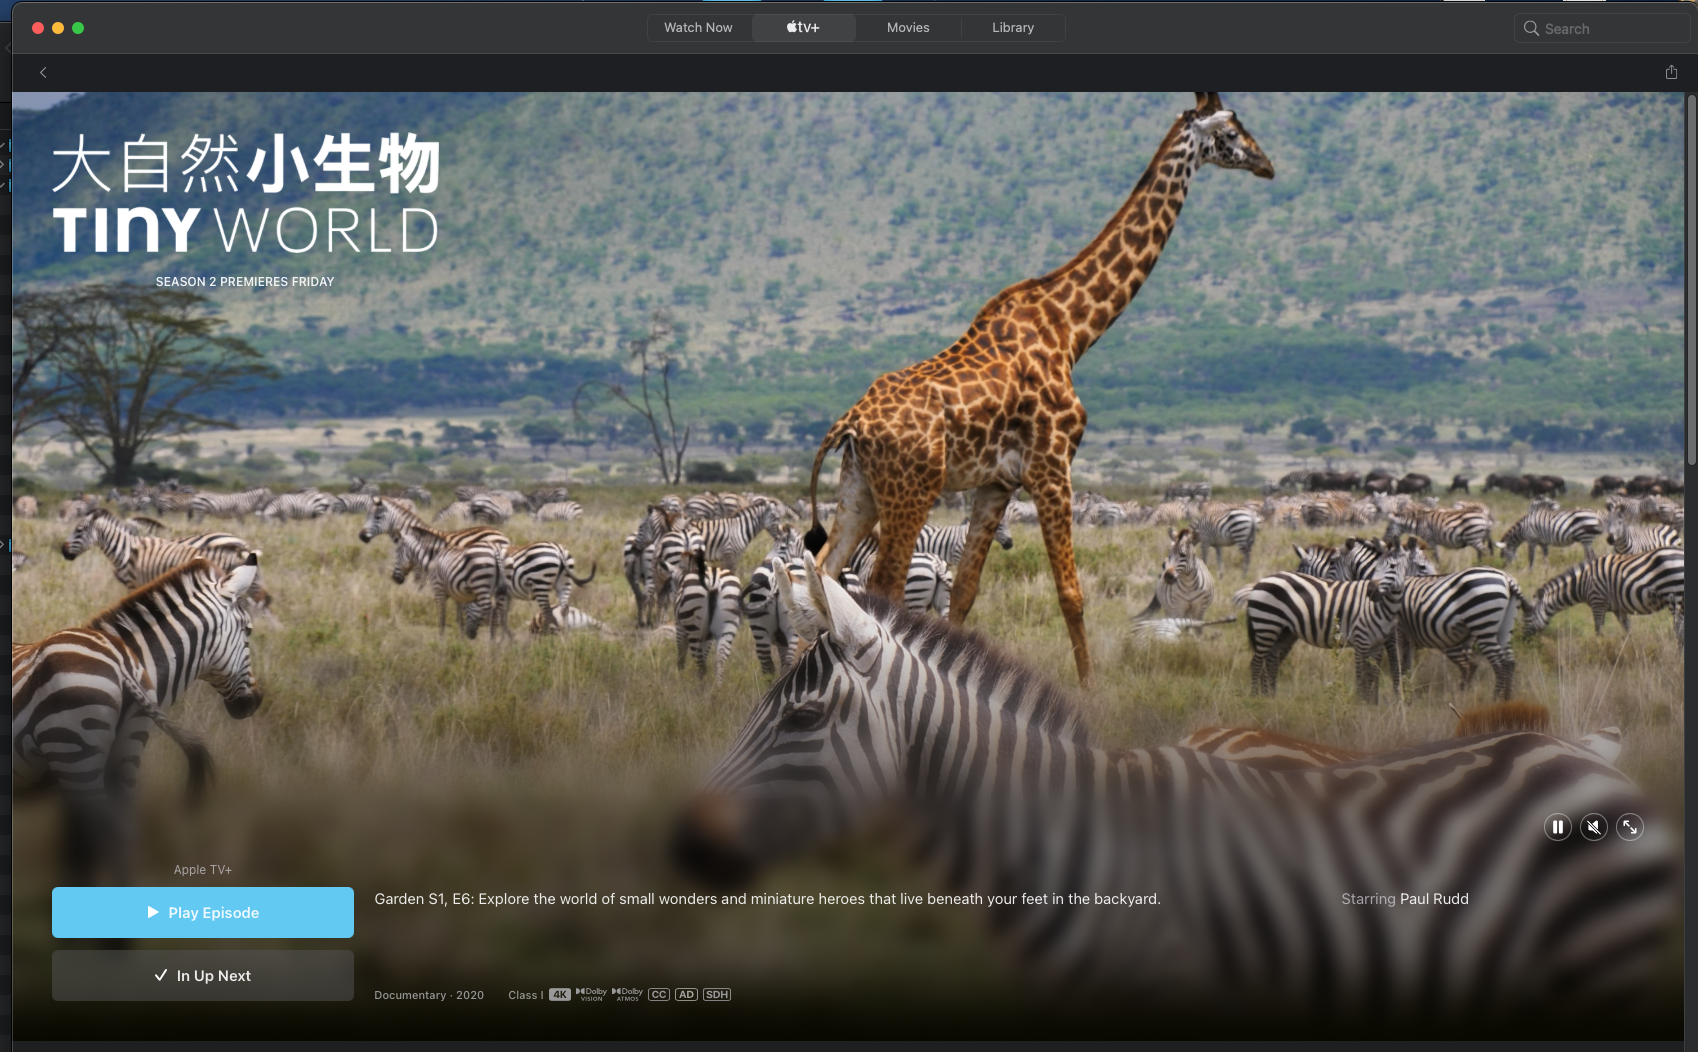
Task: Switch to the Apple TV+ tab
Action: pos(803,28)
